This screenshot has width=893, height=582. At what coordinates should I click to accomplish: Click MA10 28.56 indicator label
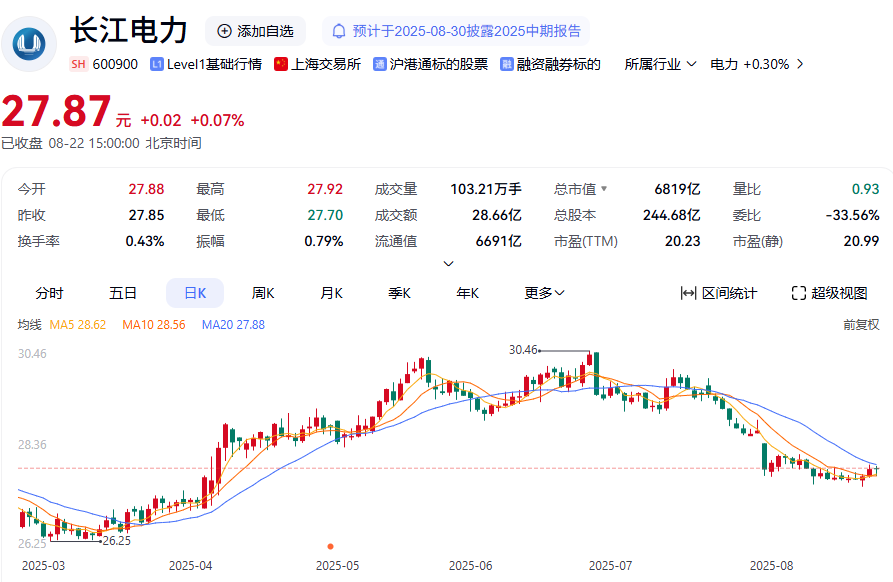pyautogui.click(x=154, y=325)
